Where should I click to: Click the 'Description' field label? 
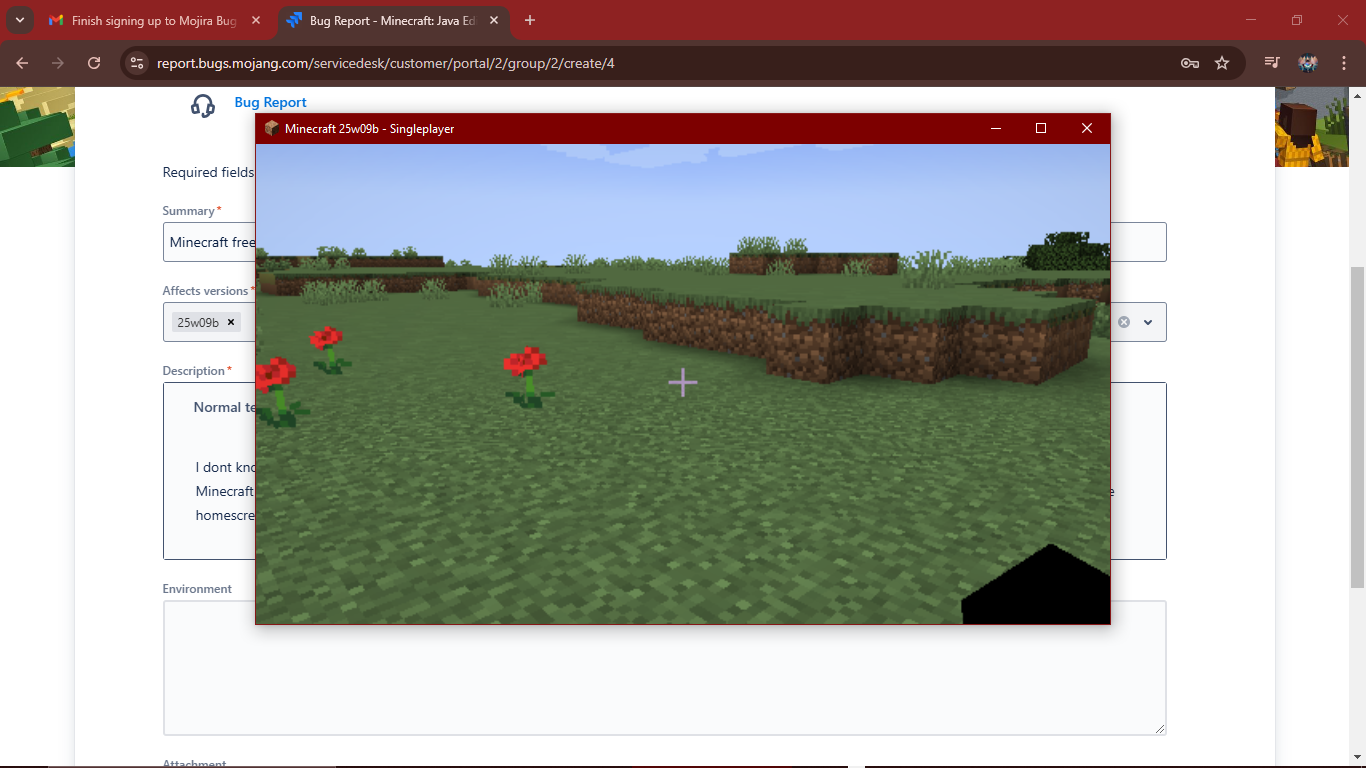point(194,371)
